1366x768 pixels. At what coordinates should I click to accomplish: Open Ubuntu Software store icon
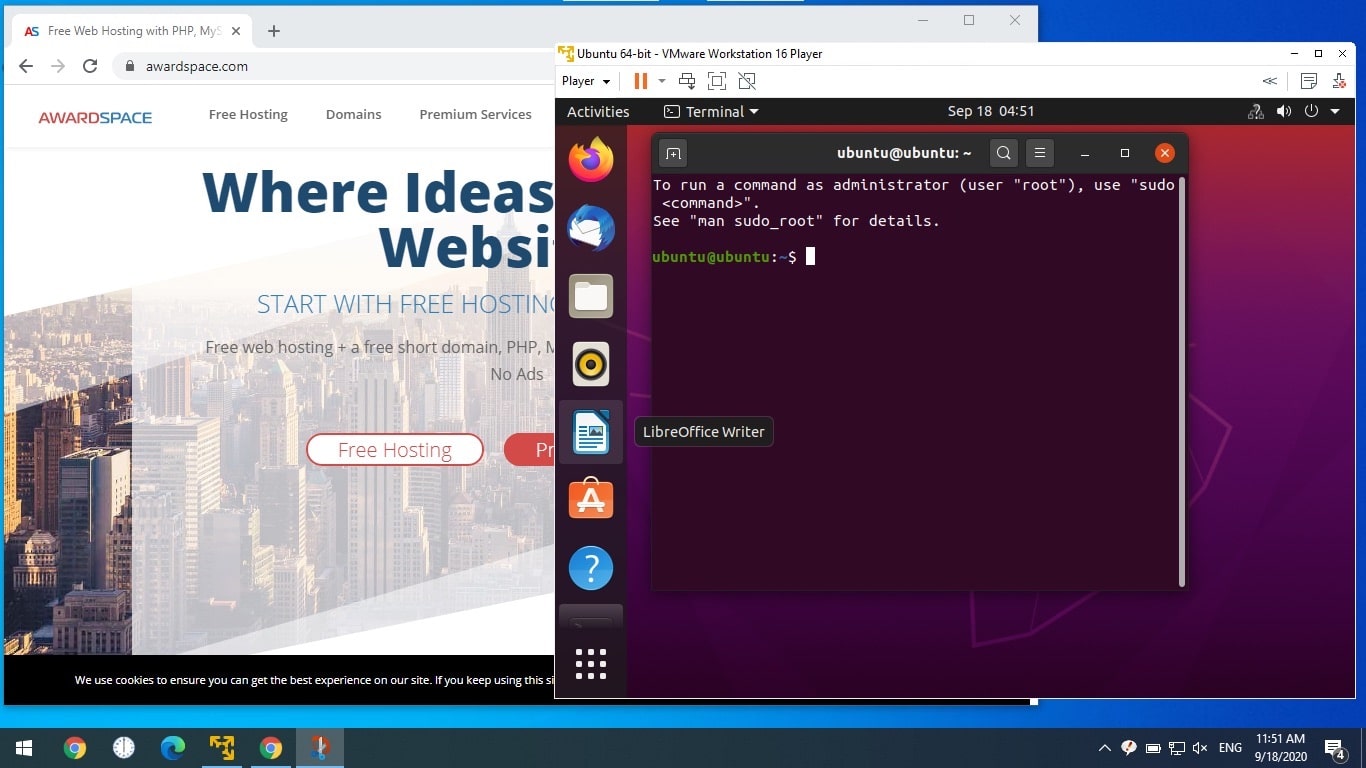coord(591,499)
